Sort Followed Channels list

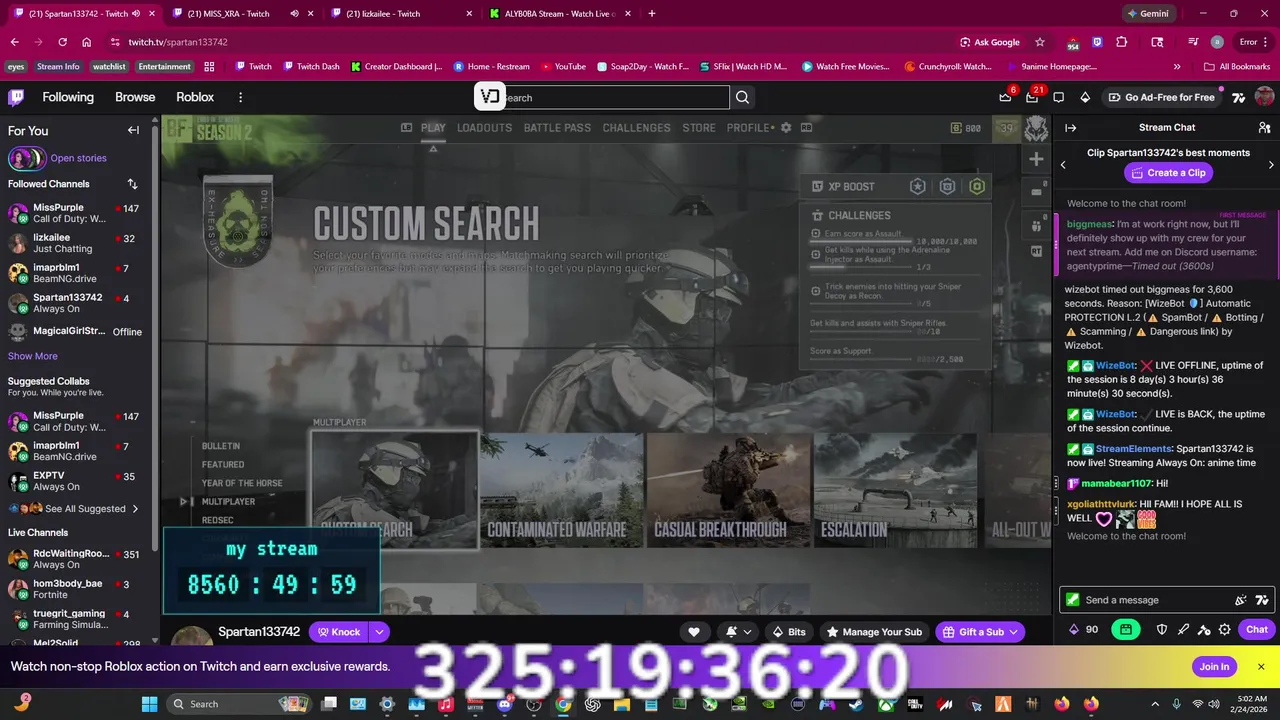132,184
